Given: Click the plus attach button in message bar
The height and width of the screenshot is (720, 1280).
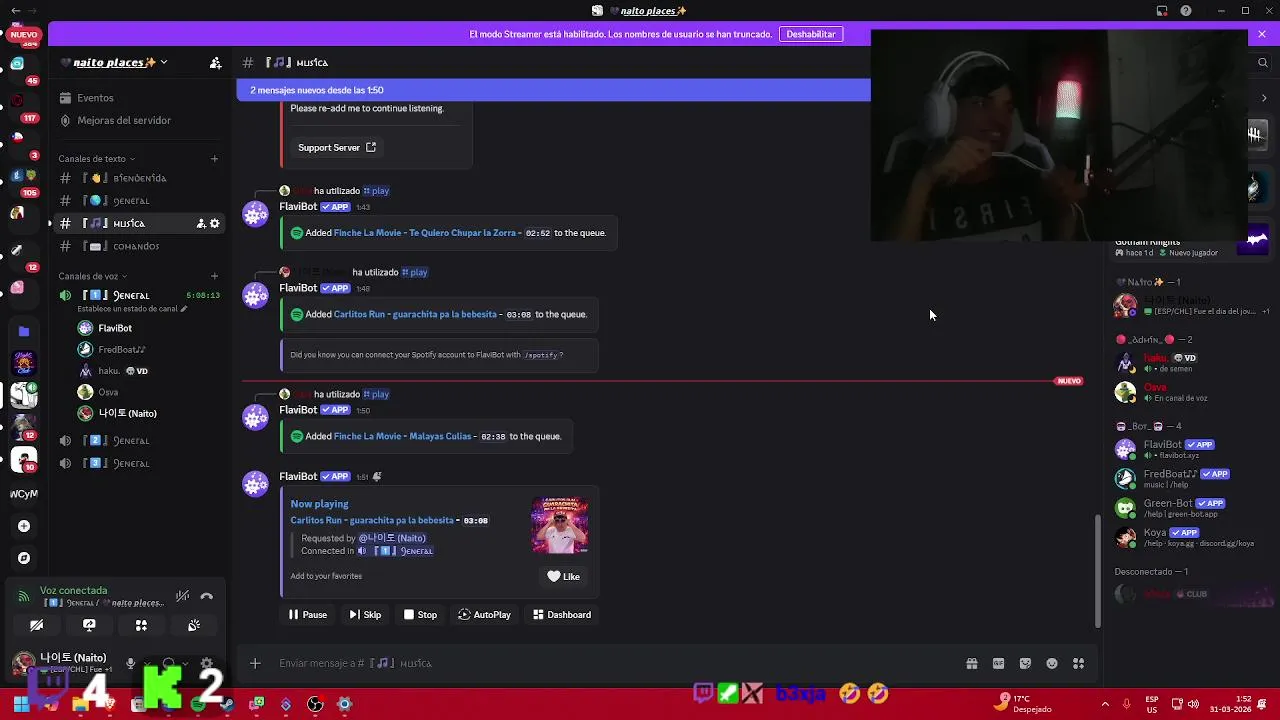Looking at the screenshot, I should [255, 663].
